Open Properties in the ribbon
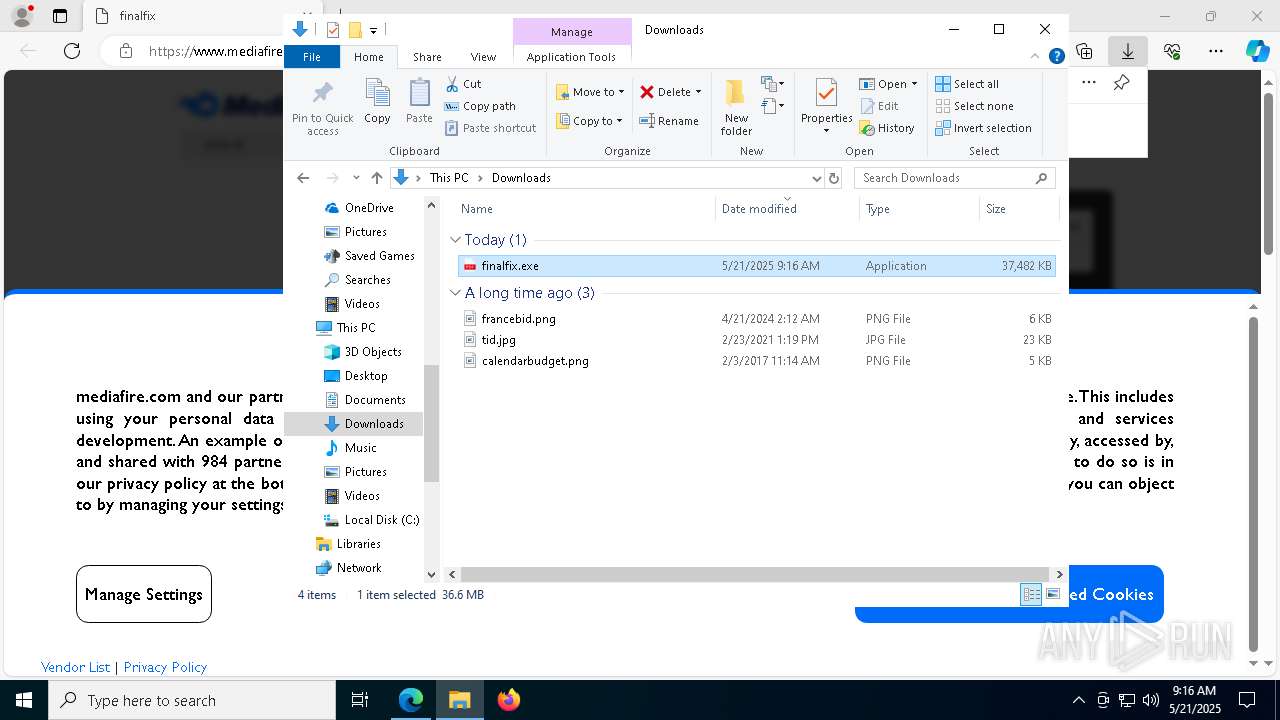This screenshot has height=720, width=1280. pos(826,106)
